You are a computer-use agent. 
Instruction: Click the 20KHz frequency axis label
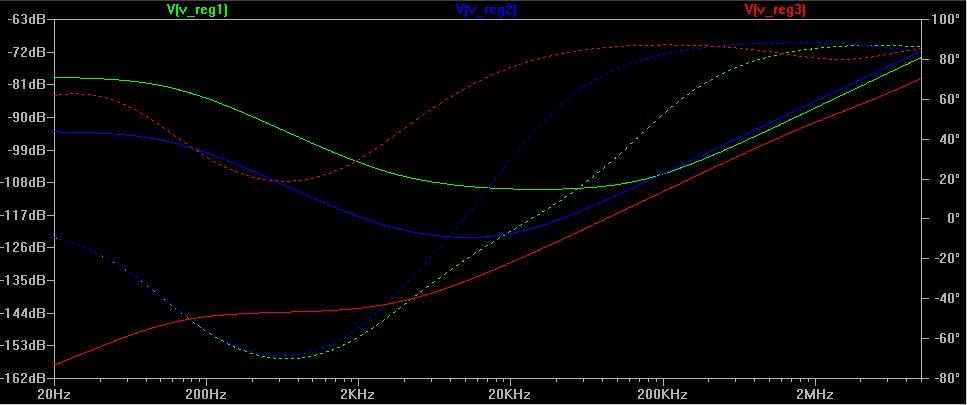click(x=511, y=395)
